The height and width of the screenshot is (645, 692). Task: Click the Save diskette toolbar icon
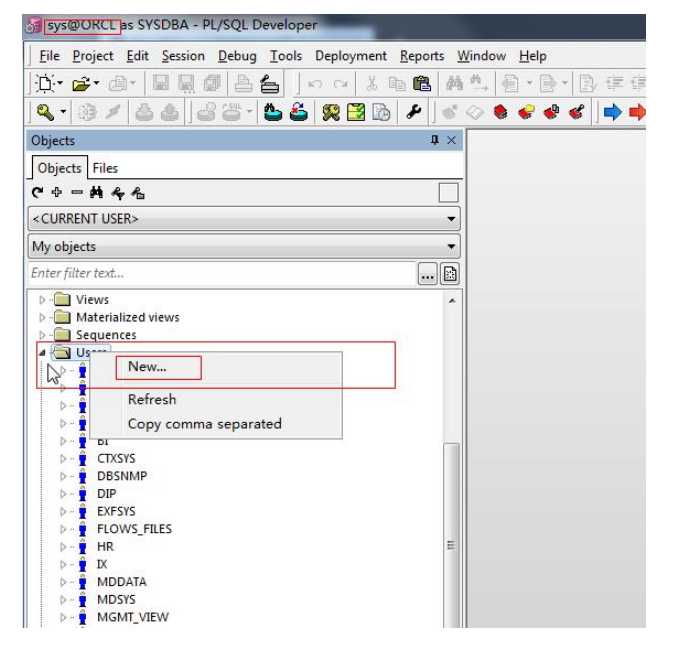click(x=161, y=83)
